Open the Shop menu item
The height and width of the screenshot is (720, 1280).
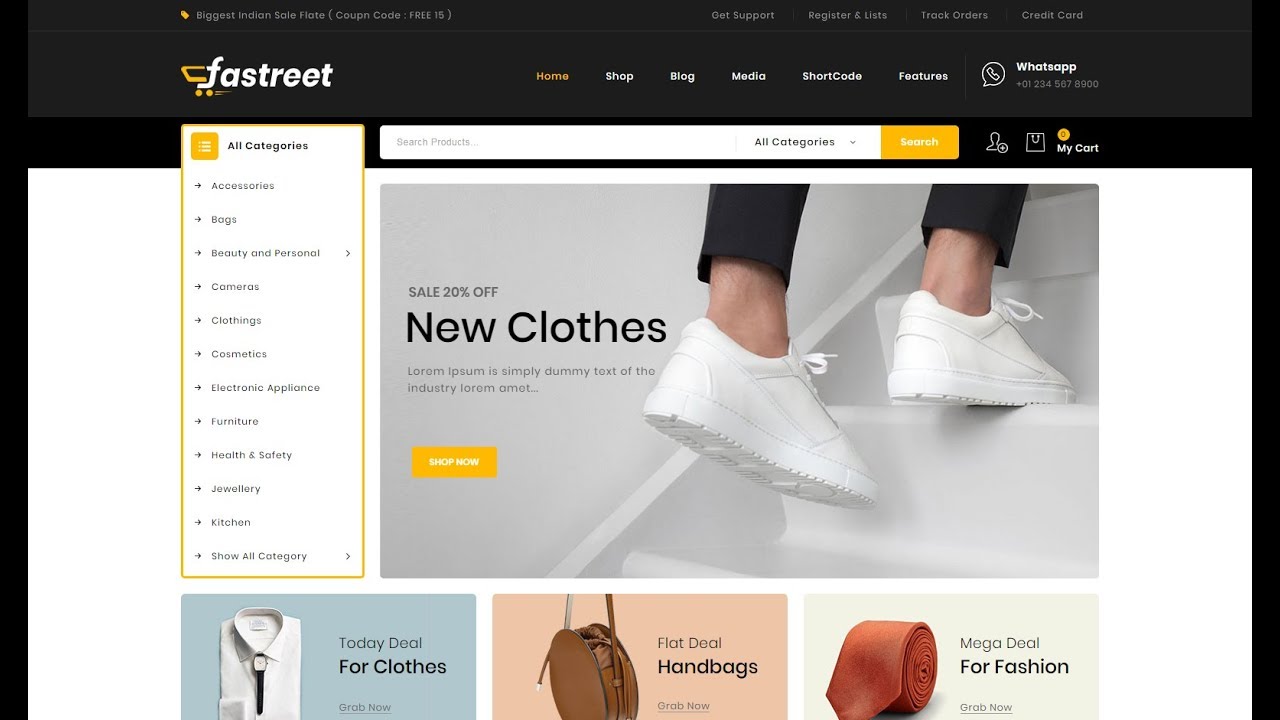(x=619, y=76)
